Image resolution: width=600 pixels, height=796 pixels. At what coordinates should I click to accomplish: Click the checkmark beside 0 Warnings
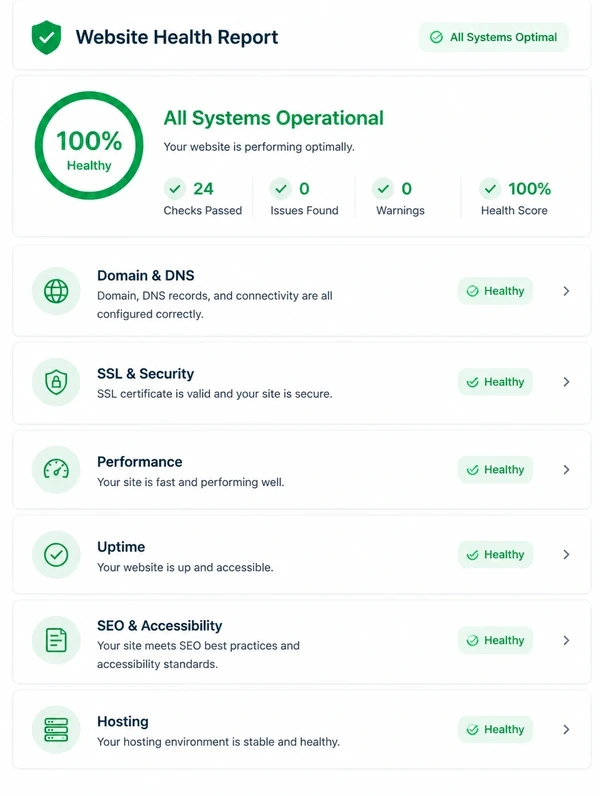(383, 189)
